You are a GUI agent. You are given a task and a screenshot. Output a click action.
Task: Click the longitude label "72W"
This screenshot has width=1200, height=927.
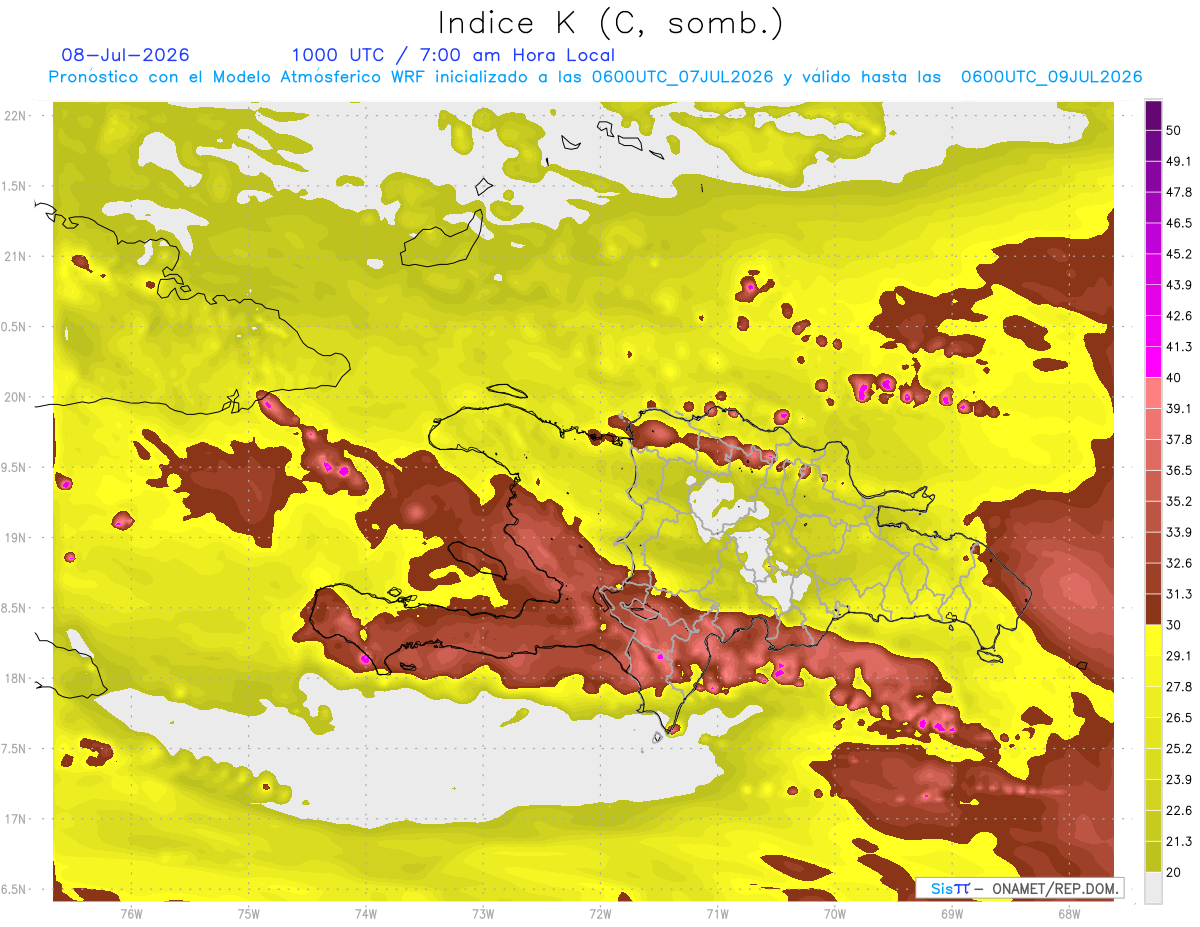coord(600,914)
